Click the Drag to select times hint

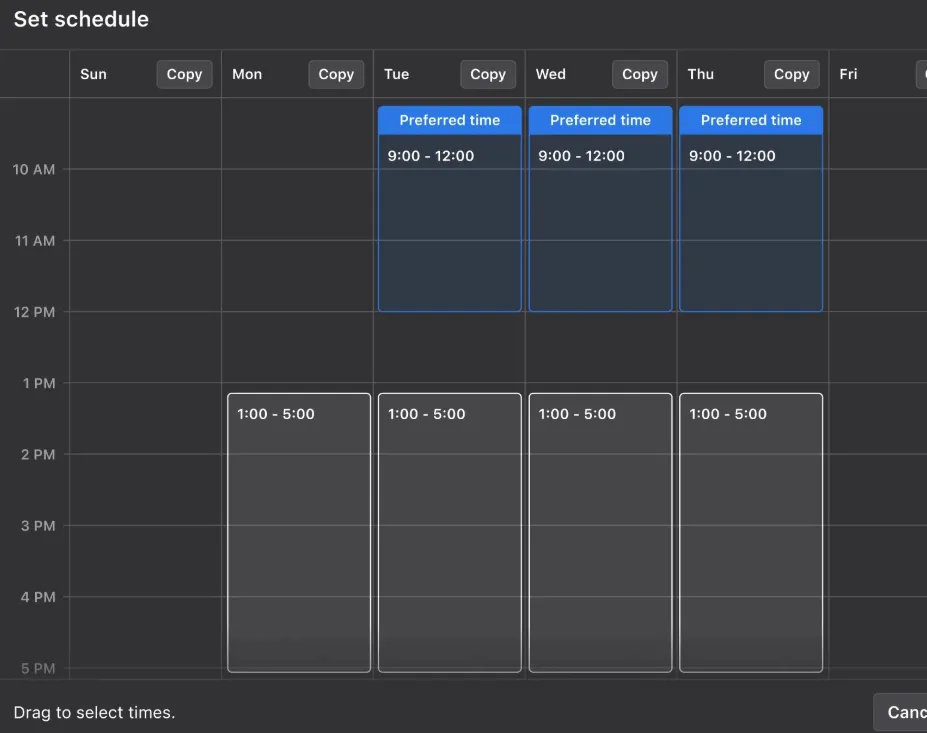[95, 712]
